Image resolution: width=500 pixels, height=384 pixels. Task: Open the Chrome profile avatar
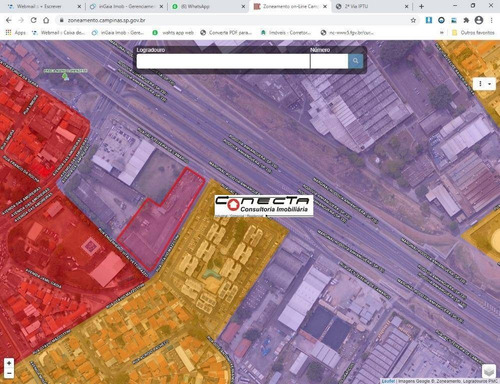coord(479,20)
